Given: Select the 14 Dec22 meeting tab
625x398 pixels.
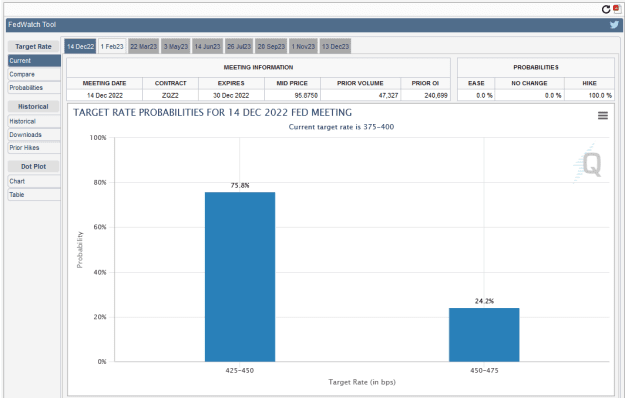Looking at the screenshot, I should (x=81, y=46).
